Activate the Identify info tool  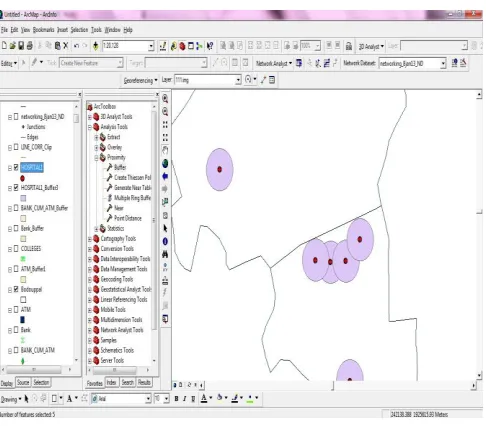[x=165, y=241]
